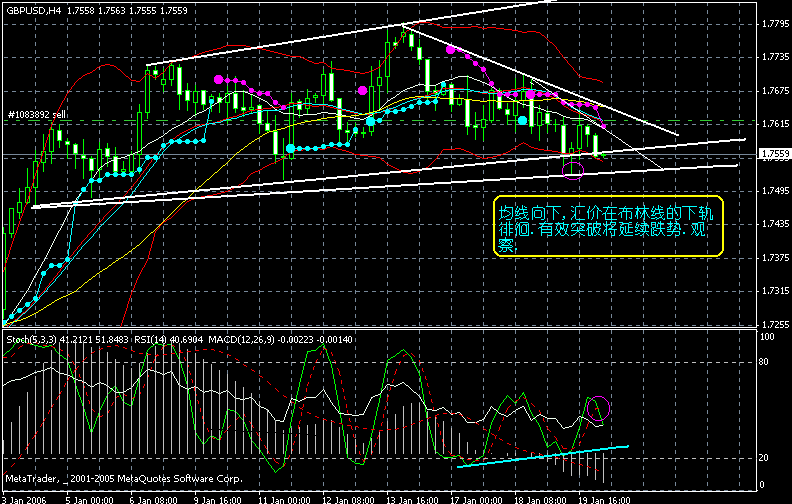
Task: Click the 13 Jan 16:00 time label
Action: click(x=412, y=500)
